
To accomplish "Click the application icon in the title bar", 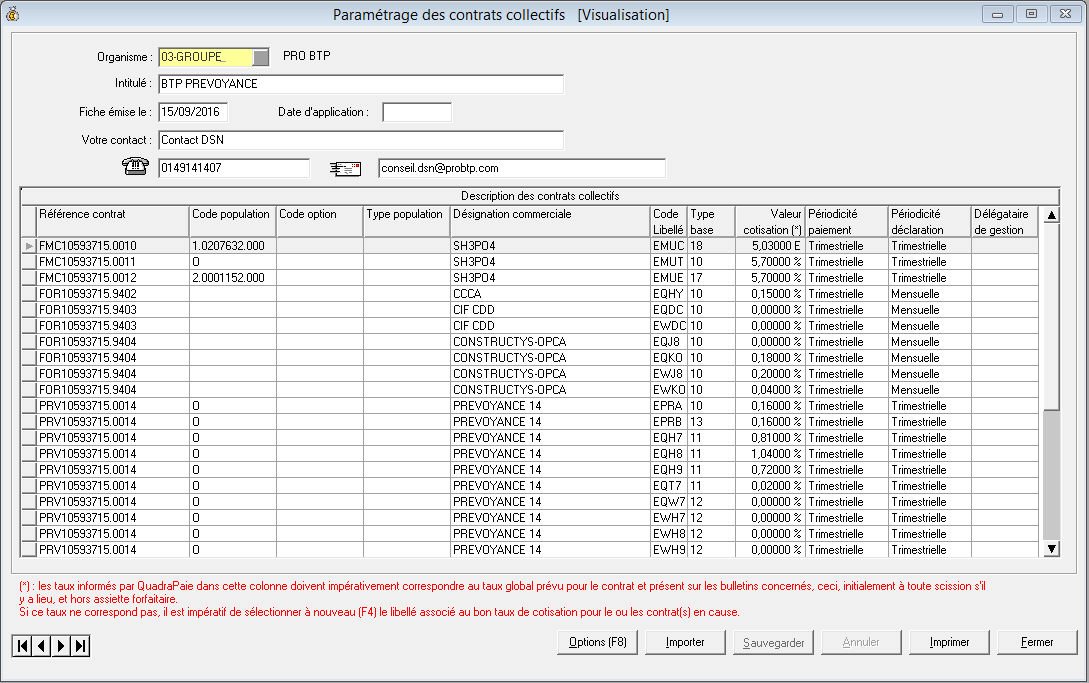I will (13, 14).
